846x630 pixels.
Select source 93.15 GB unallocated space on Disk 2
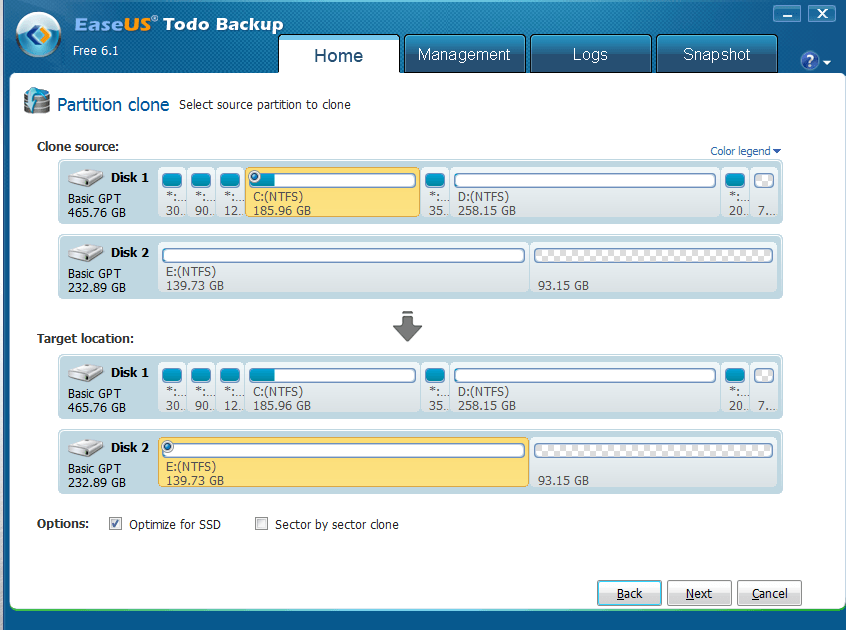[x=653, y=268]
